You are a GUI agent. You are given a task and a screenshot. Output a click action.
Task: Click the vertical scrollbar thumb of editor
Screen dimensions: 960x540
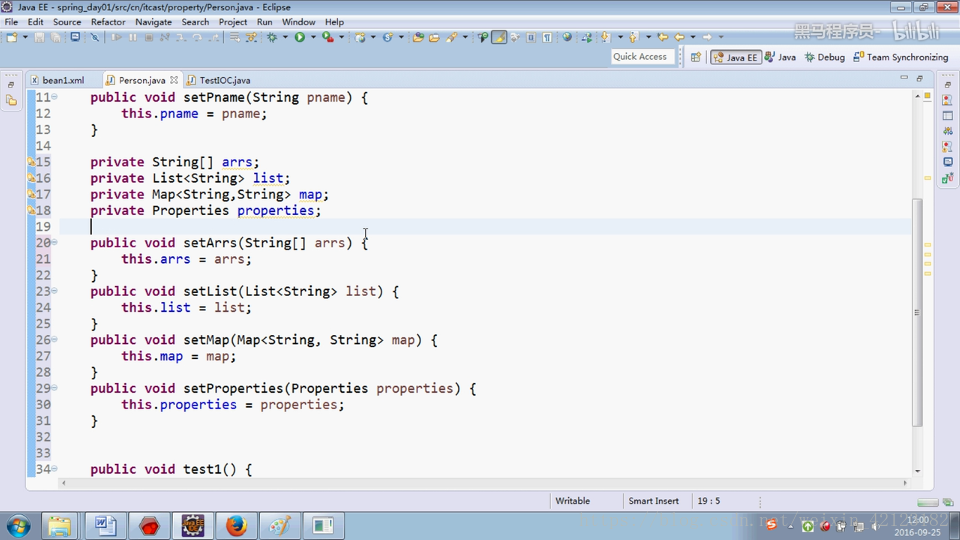pyautogui.click(x=917, y=312)
